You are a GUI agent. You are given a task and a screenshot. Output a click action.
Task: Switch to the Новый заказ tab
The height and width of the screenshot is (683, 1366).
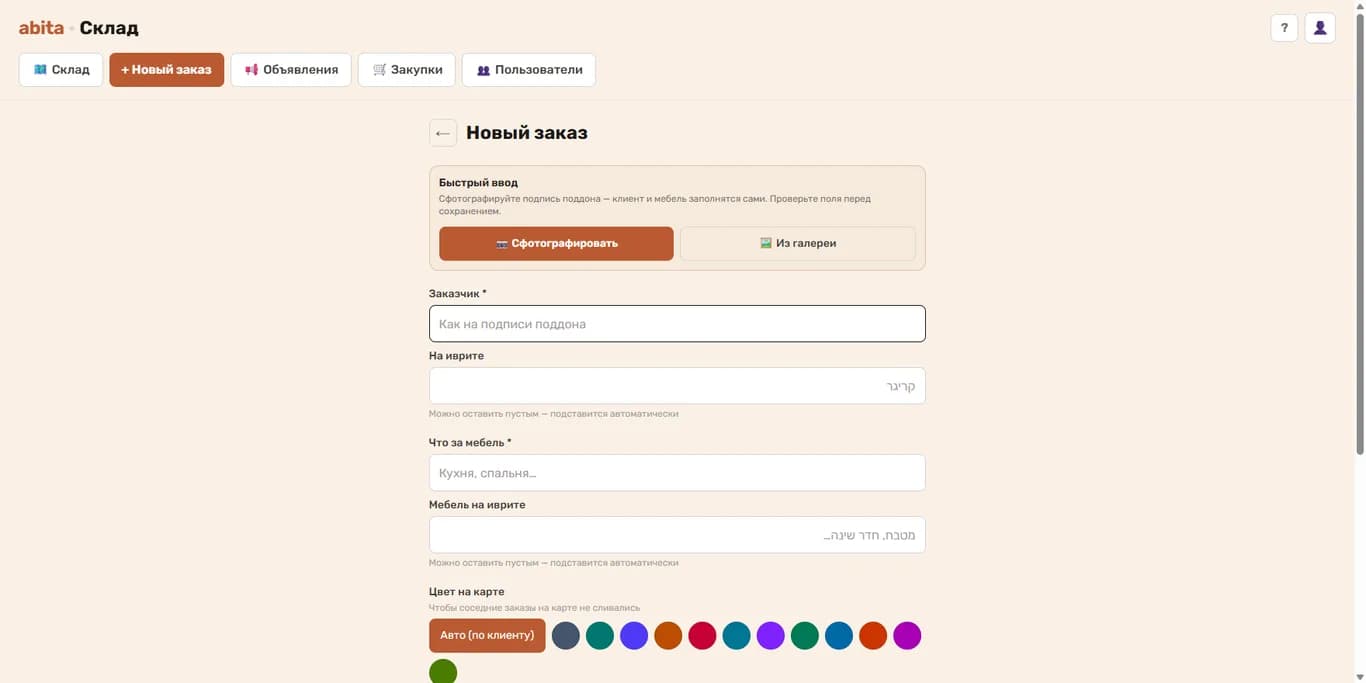pyautogui.click(x=167, y=70)
